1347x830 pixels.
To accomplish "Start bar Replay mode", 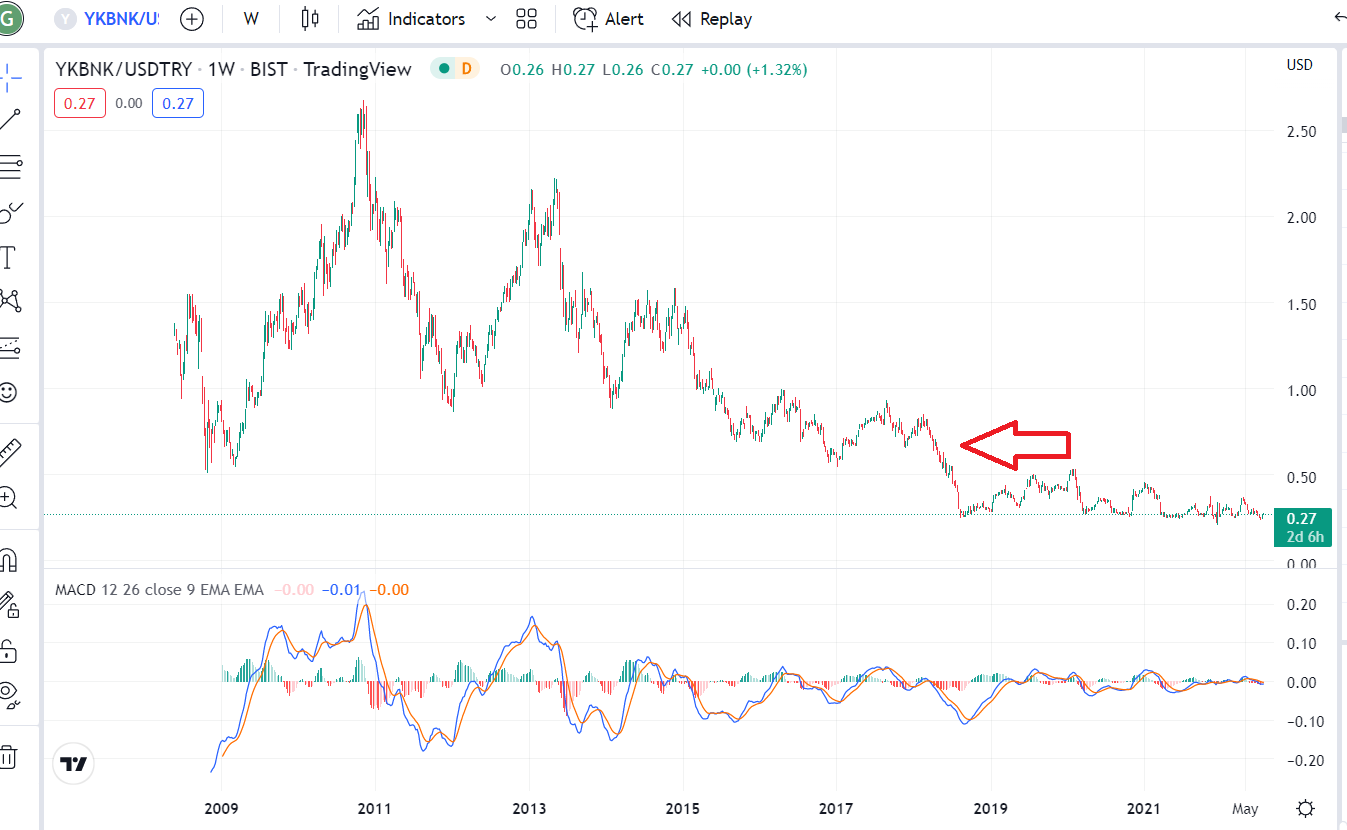I will point(711,19).
